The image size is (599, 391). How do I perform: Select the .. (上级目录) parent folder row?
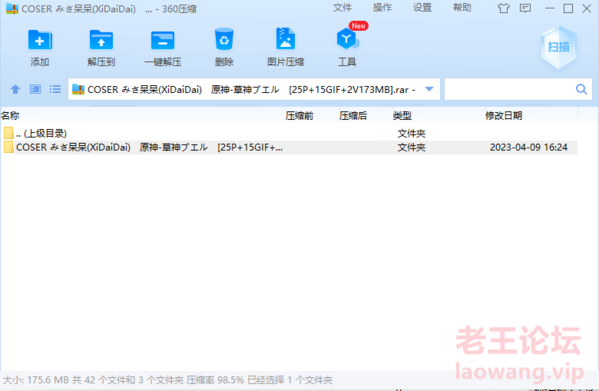click(289, 133)
